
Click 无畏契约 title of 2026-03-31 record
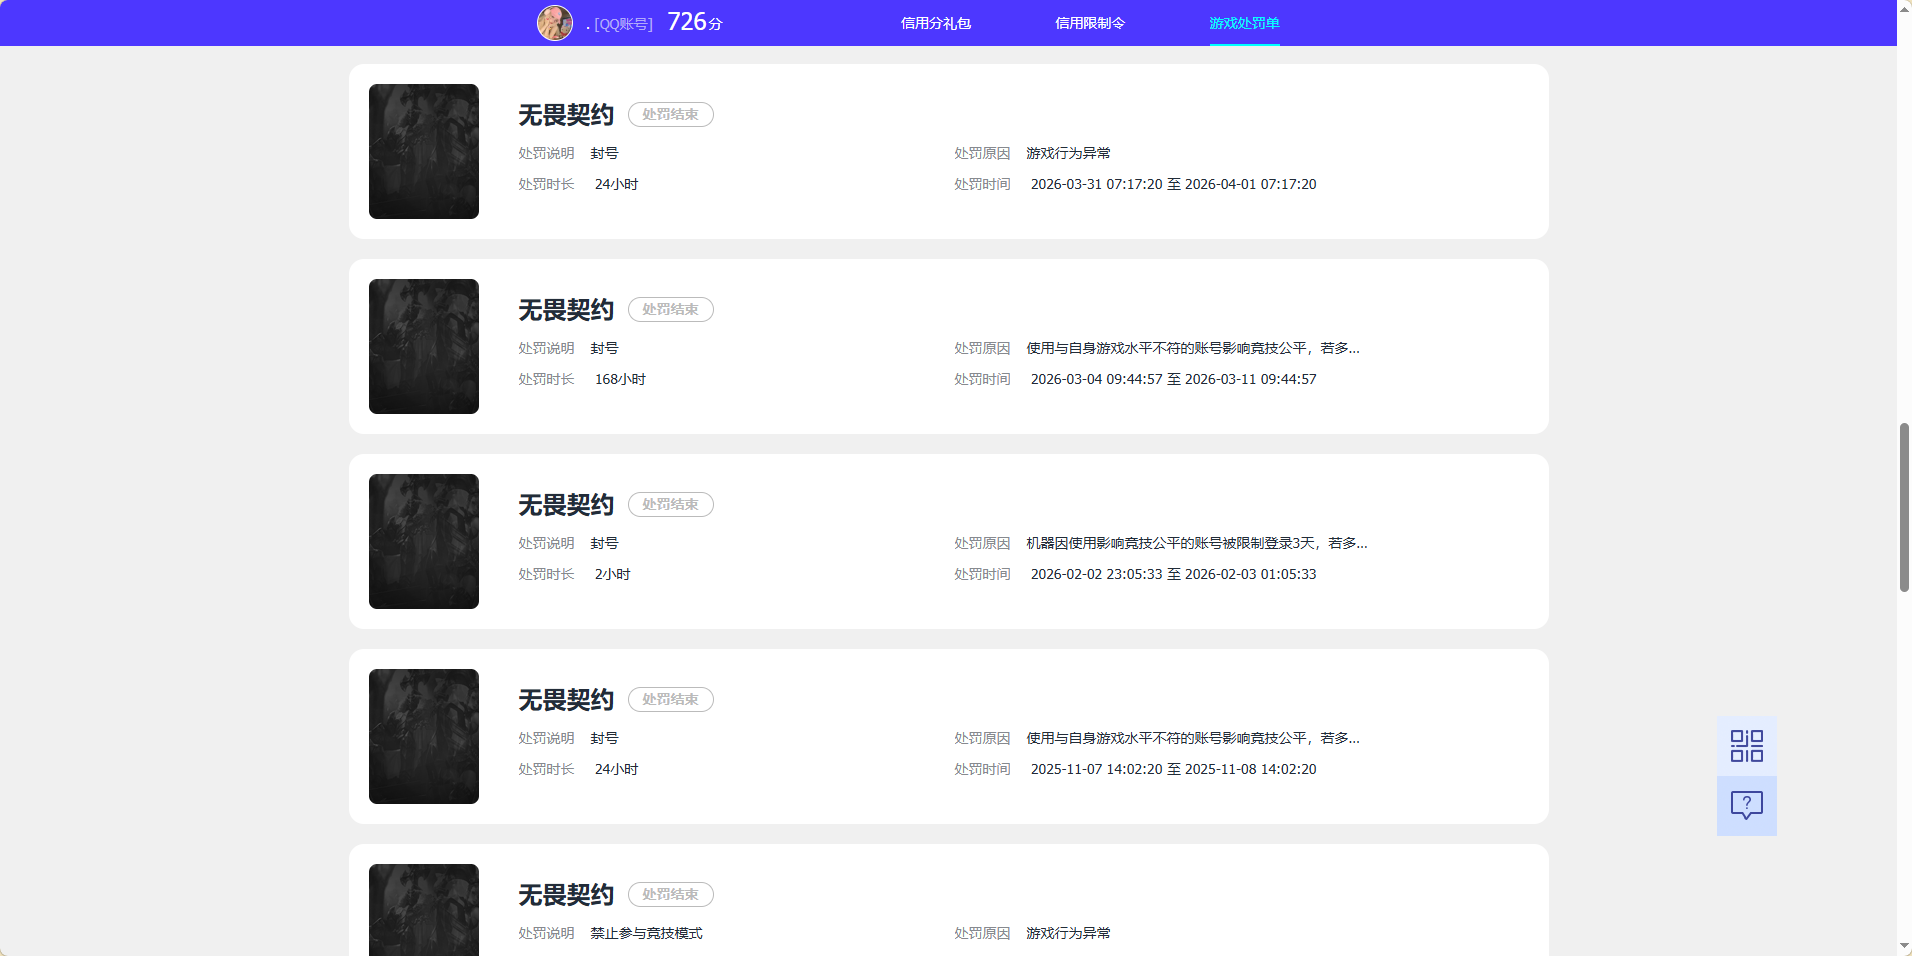566,115
